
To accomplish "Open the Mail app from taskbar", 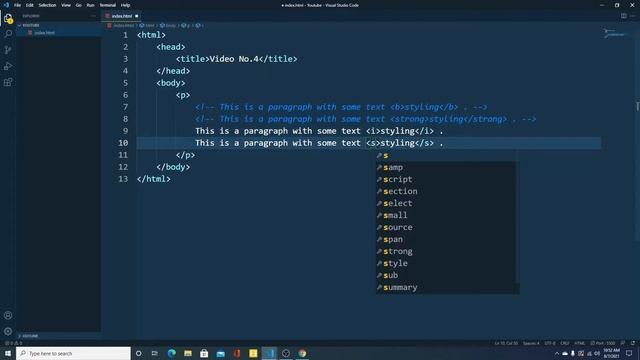I will 220,353.
